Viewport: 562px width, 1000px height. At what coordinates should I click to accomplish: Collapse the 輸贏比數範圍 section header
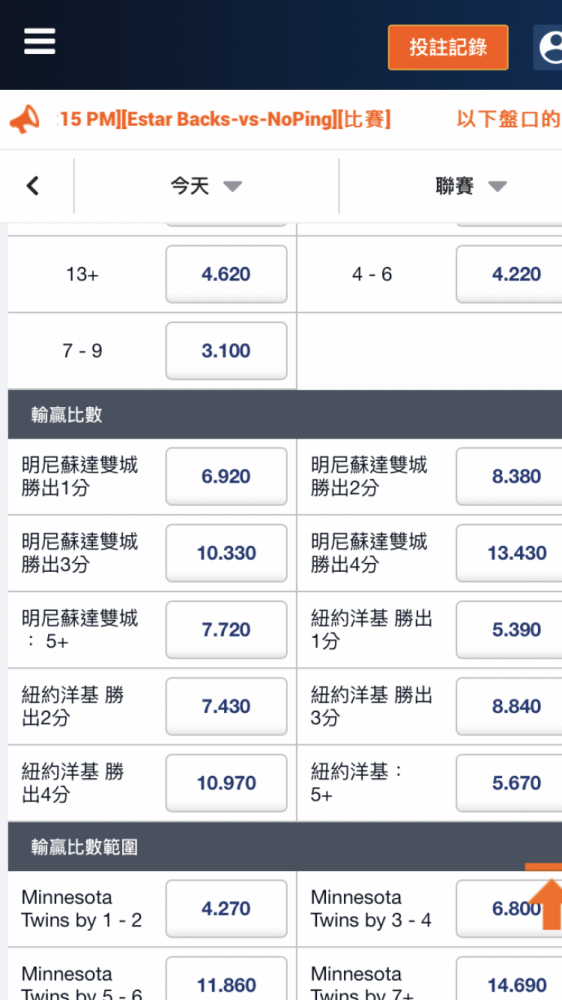(285, 846)
